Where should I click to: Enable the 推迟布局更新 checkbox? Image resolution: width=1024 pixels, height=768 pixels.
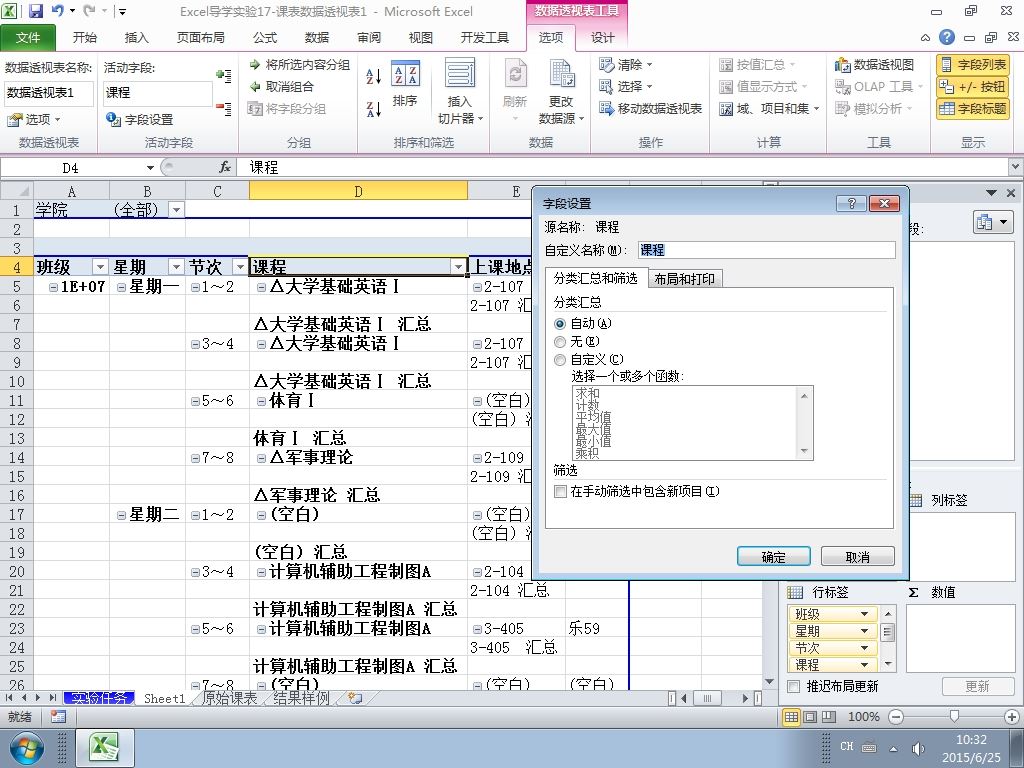[x=793, y=686]
